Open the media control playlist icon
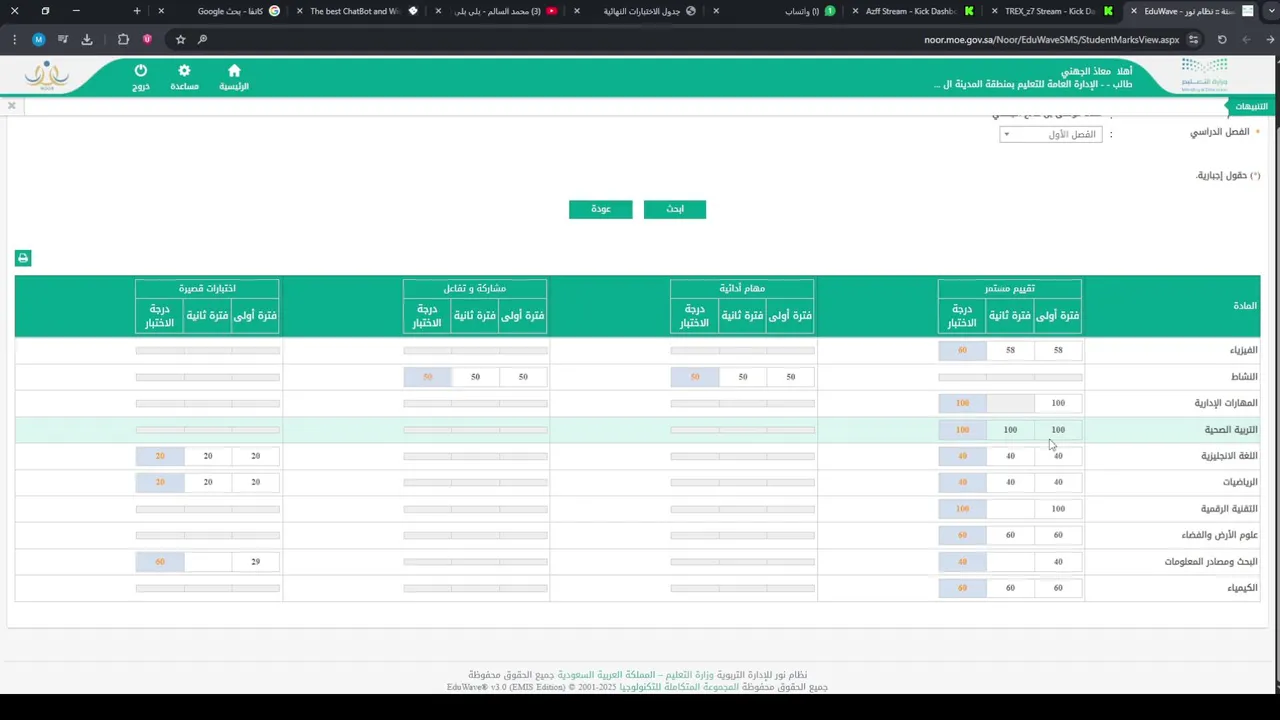The image size is (1280, 720). 62,39
